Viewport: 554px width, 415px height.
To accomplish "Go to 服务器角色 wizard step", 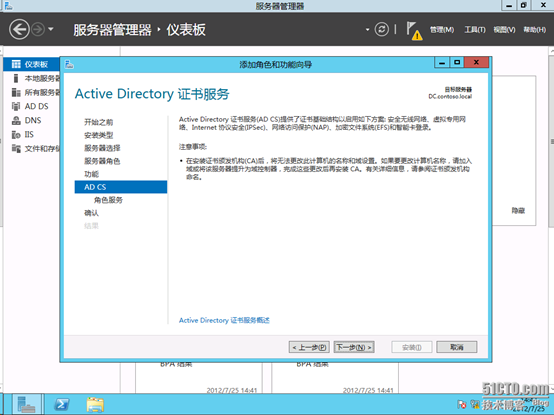I will click(x=102, y=161).
